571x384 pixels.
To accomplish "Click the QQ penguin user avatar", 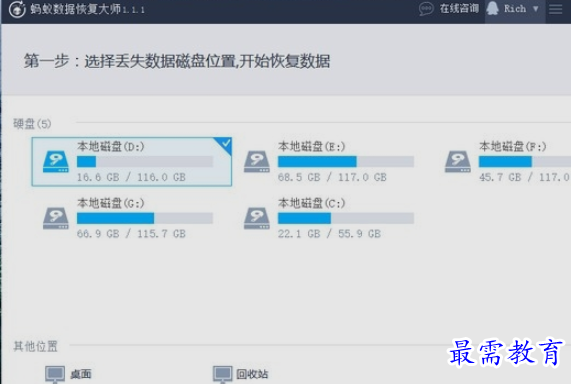I will point(492,8).
